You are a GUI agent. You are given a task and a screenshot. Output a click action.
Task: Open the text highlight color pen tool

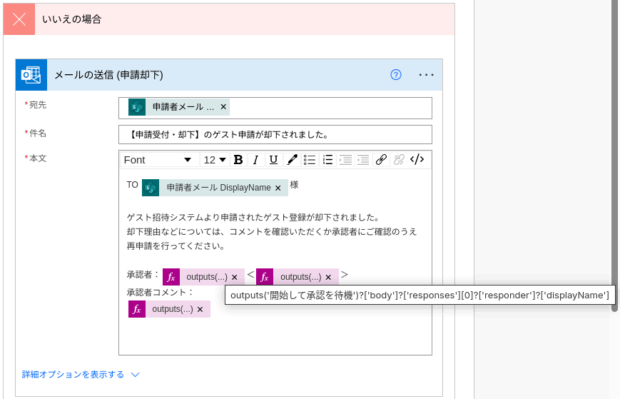[292, 160]
